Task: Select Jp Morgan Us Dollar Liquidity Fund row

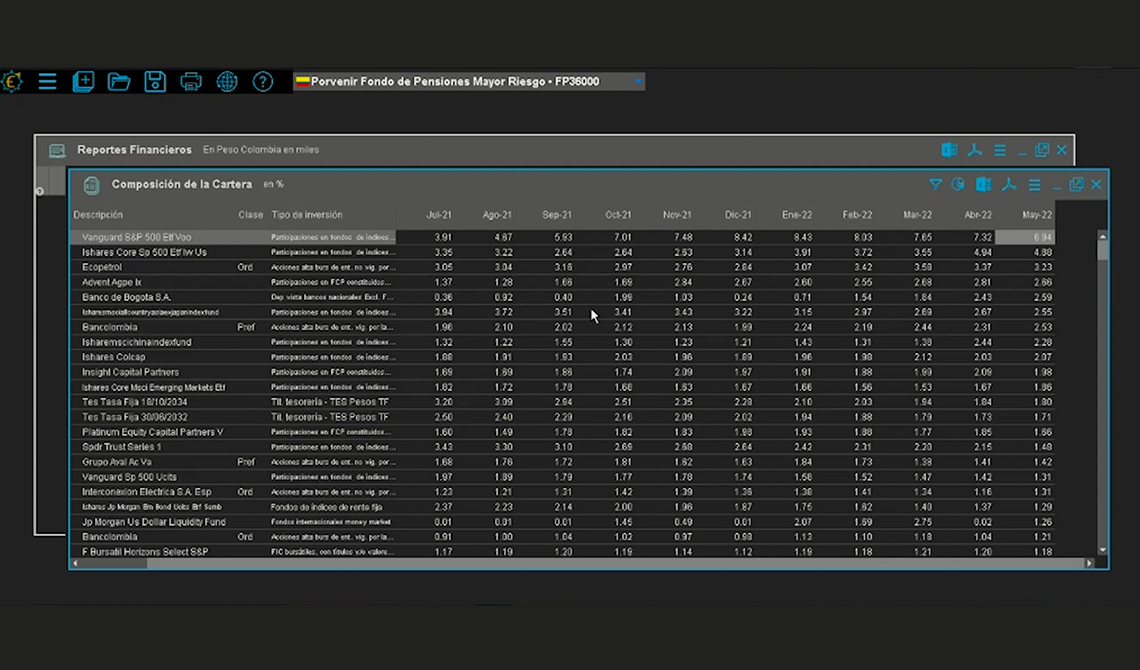Action: click(x=562, y=522)
